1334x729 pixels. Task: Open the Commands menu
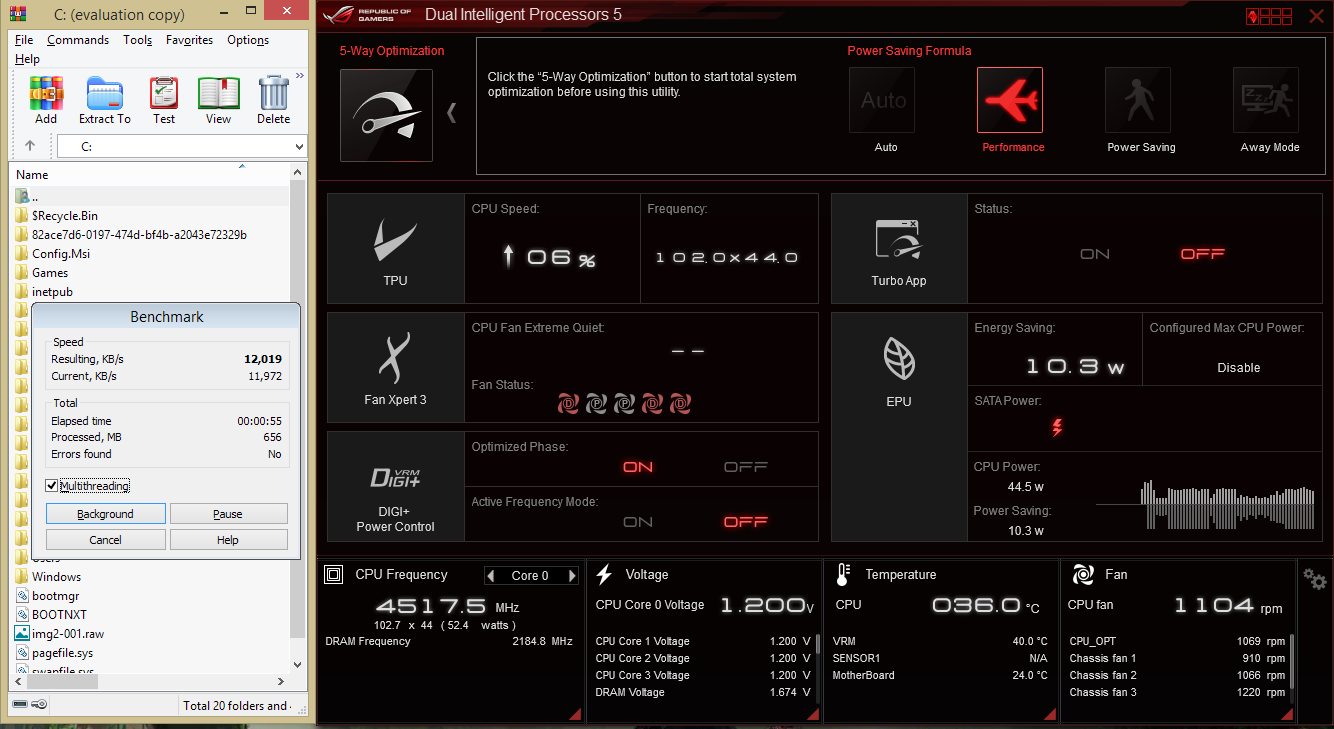pos(78,40)
